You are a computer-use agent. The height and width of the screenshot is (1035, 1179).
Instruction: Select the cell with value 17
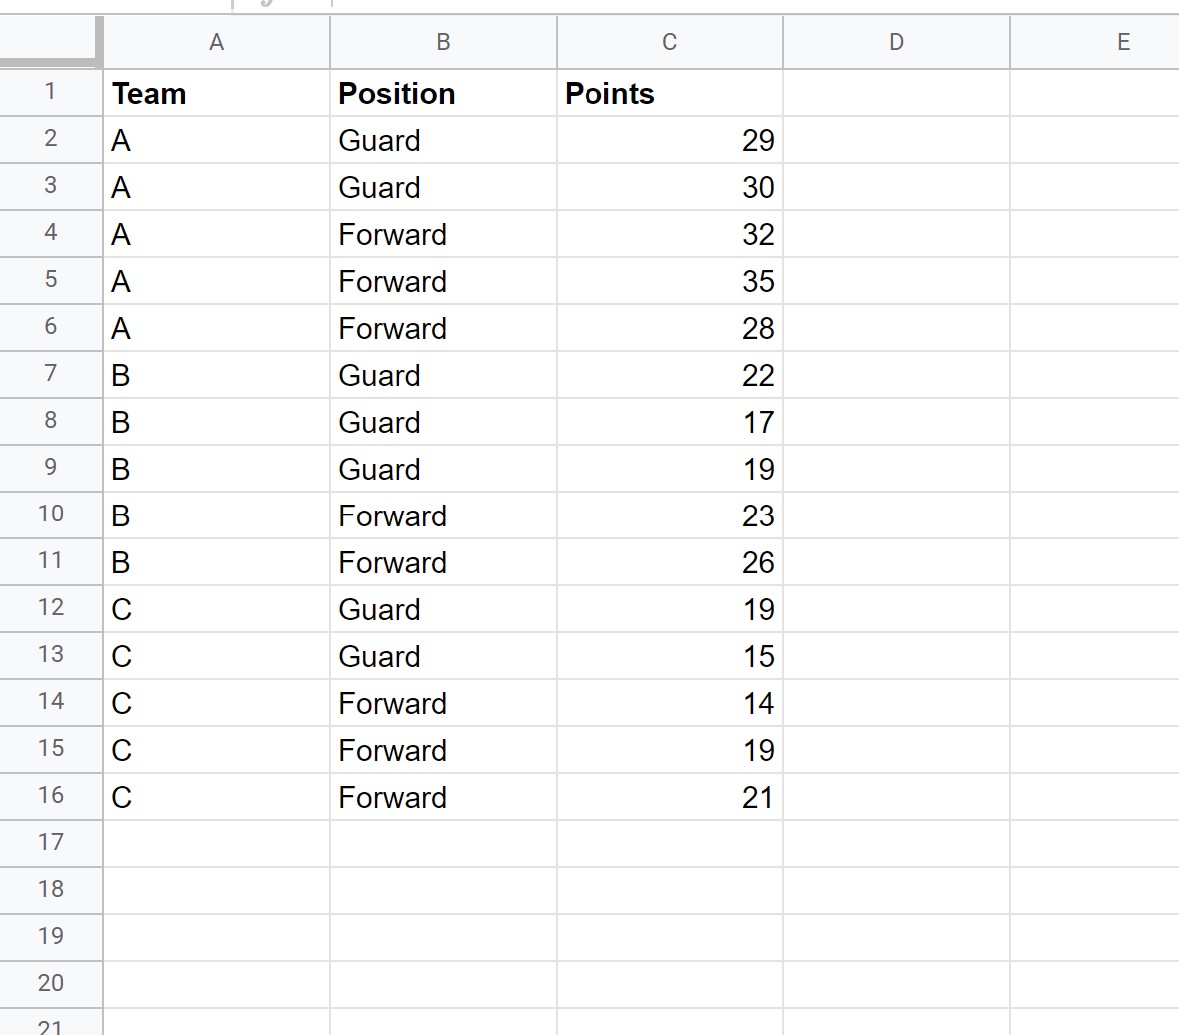tap(670, 422)
